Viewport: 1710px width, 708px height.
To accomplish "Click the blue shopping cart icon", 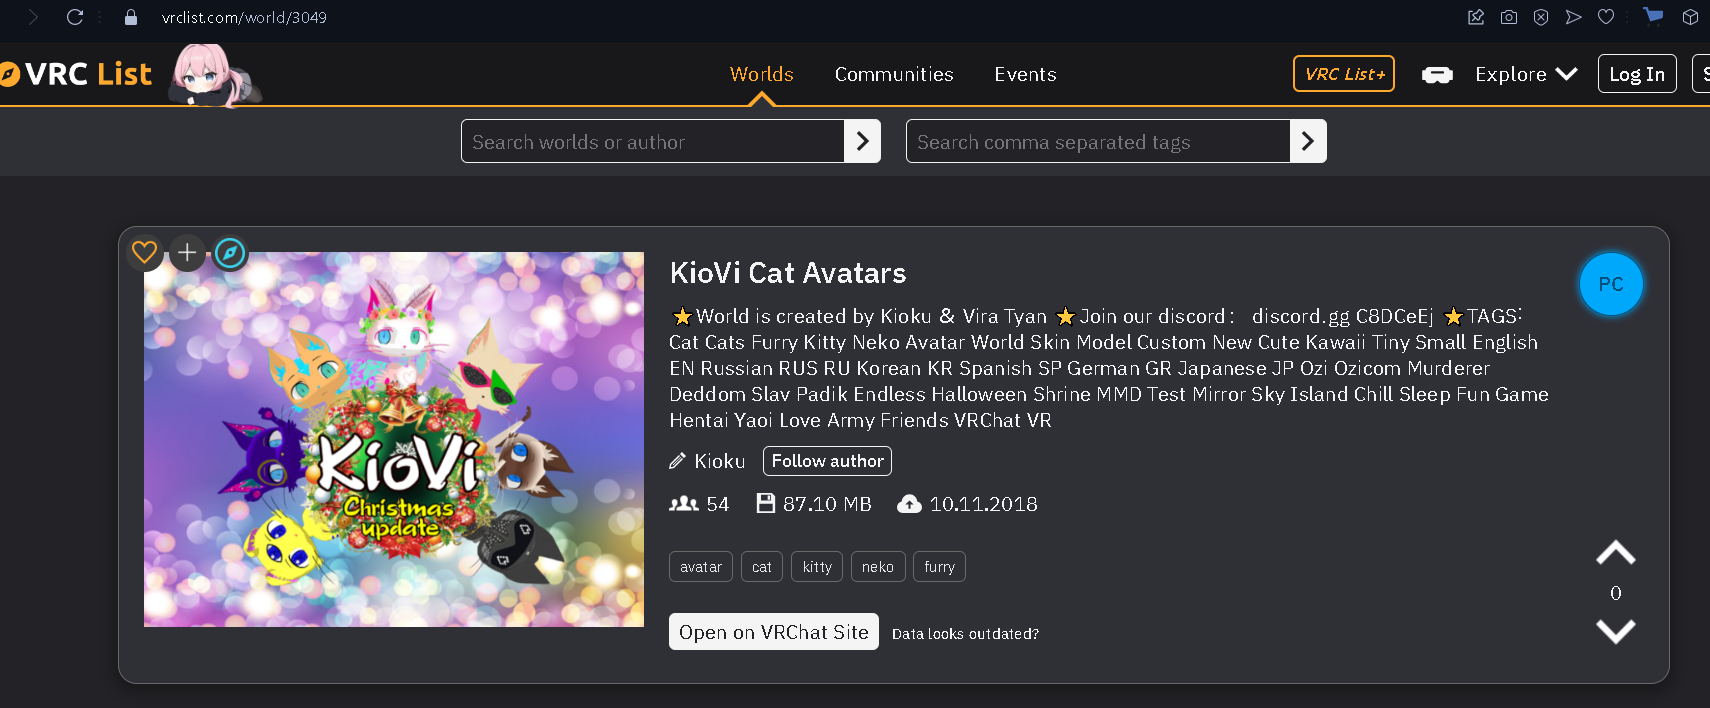I will pos(1653,16).
